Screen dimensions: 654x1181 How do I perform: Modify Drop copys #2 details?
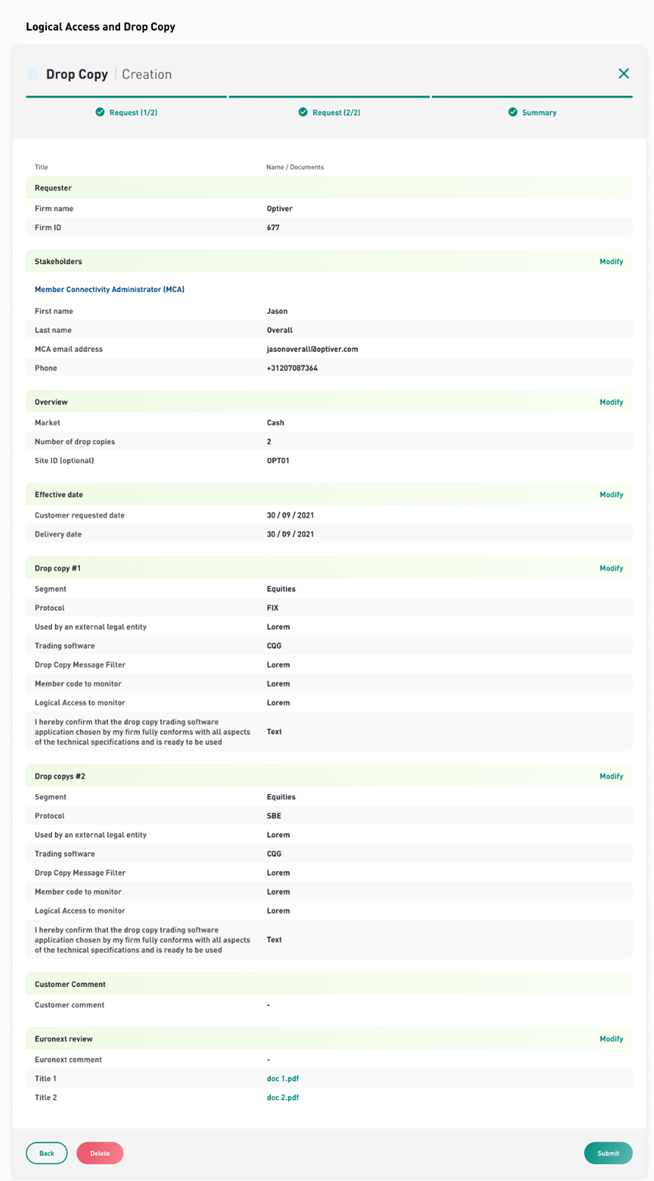click(x=611, y=777)
